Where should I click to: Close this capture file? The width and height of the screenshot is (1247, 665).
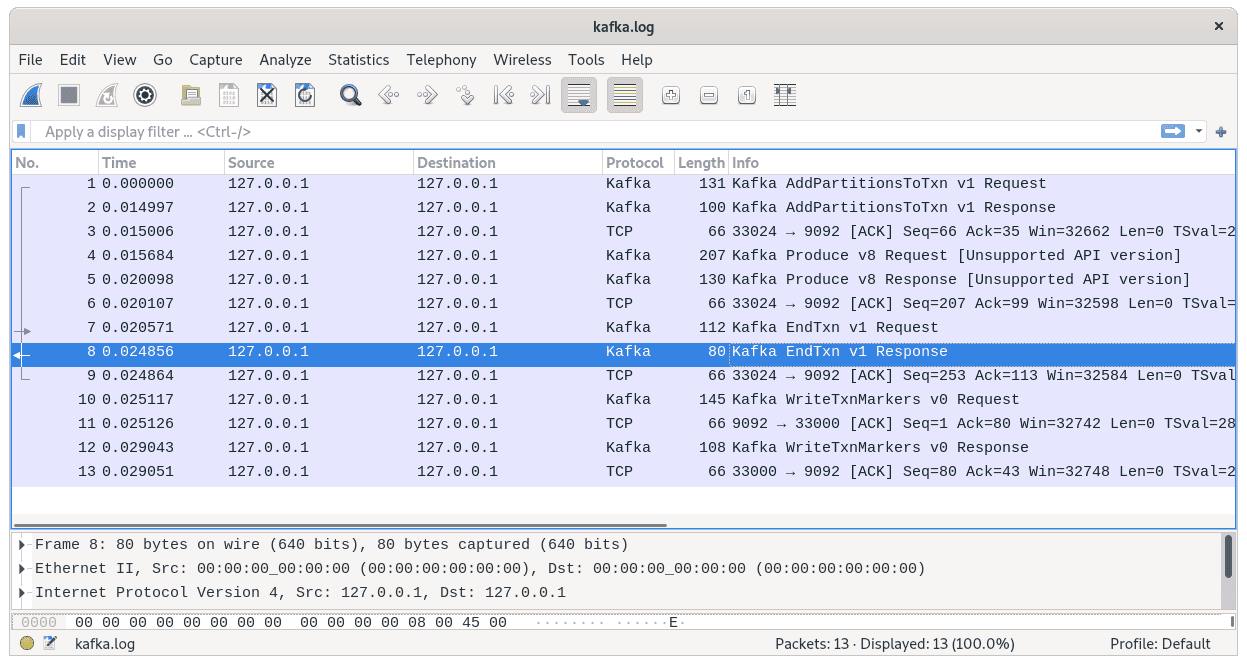point(267,95)
